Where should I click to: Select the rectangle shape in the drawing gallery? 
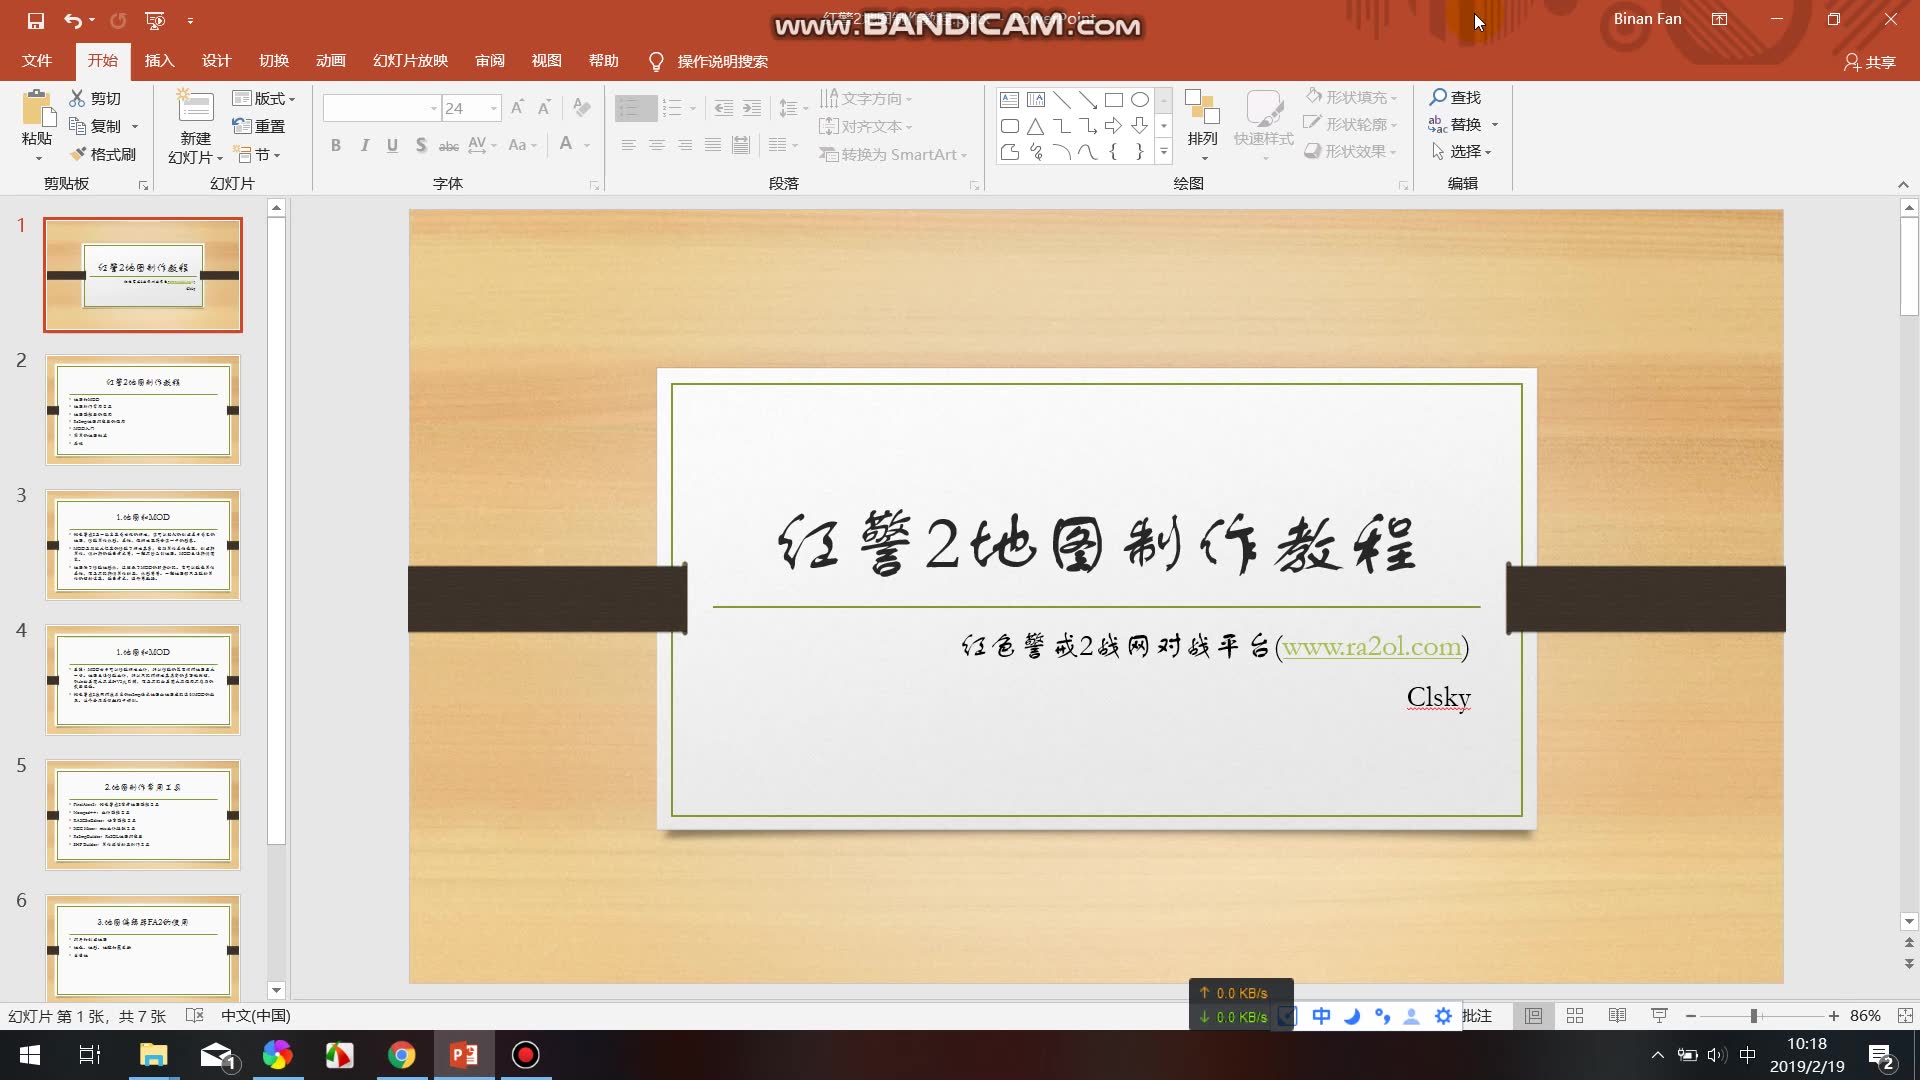tap(1114, 100)
